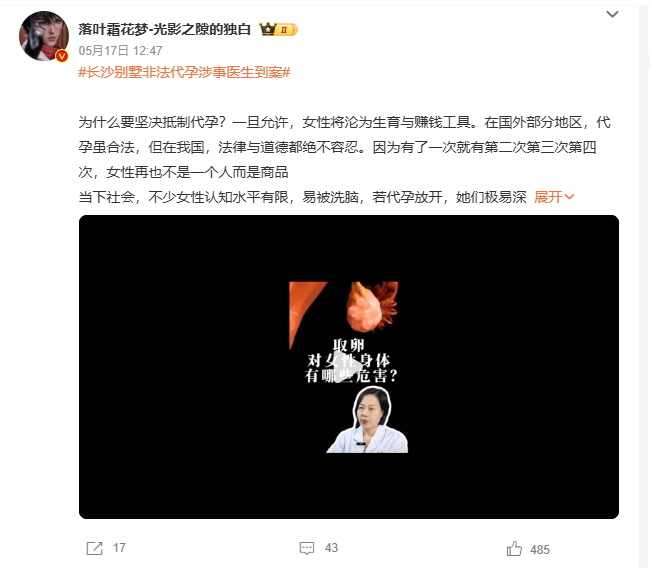Open the post options chevron menu
This screenshot has height=568, width=650.
pyautogui.click(x=612, y=14)
